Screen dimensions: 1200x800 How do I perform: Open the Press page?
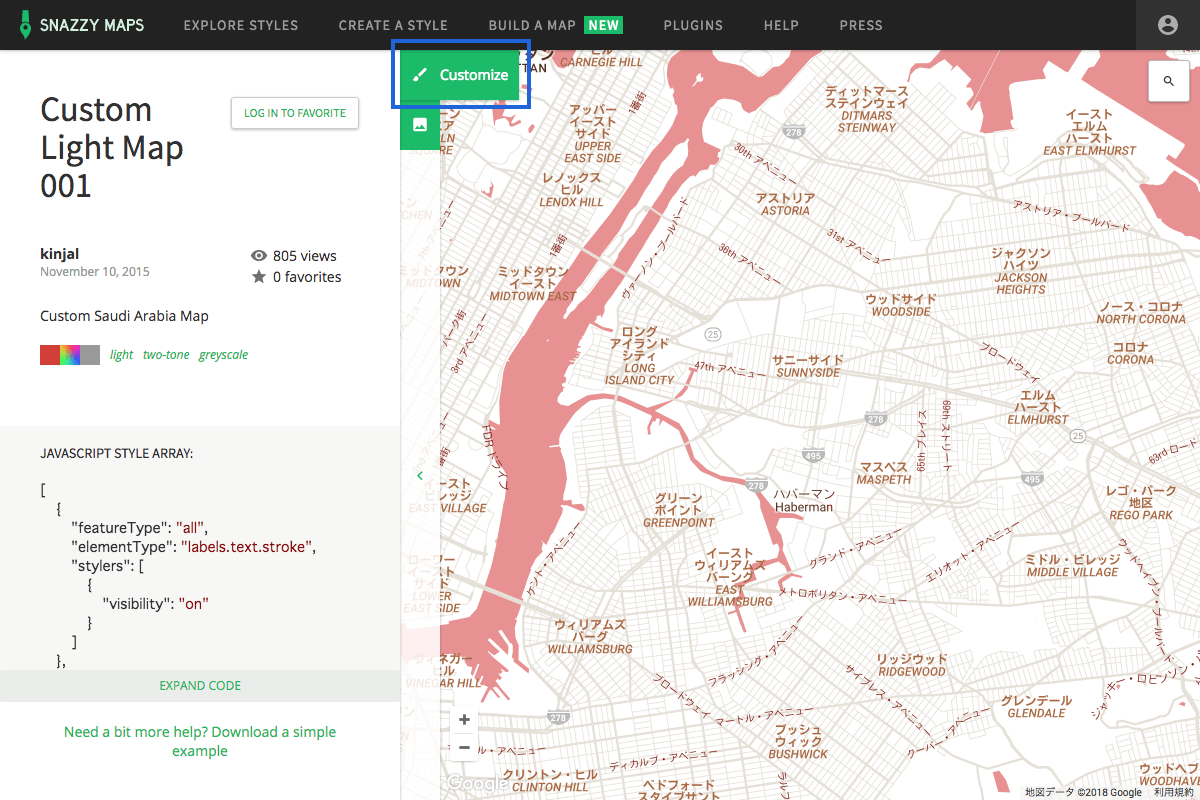861,25
